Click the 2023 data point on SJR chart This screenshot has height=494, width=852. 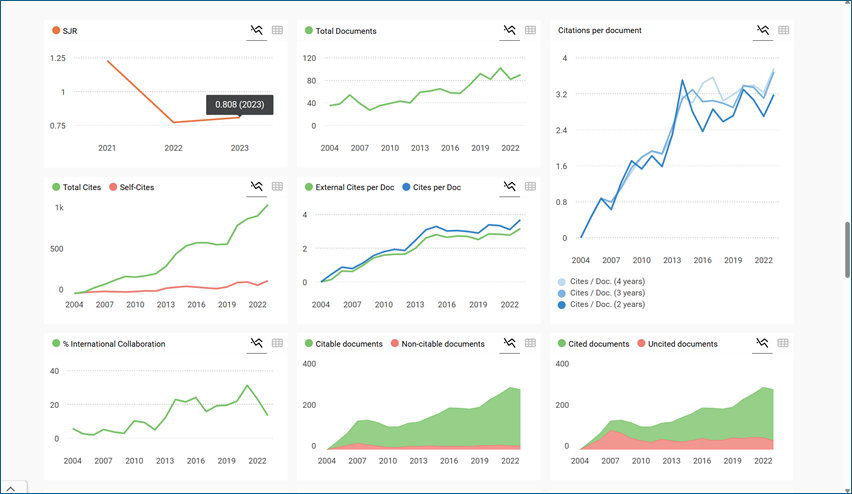point(239,118)
